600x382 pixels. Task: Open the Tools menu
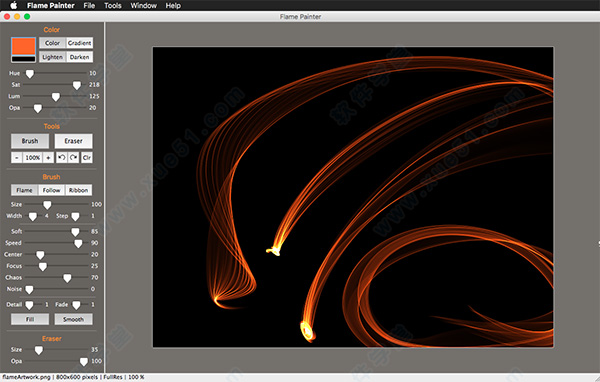click(113, 5)
